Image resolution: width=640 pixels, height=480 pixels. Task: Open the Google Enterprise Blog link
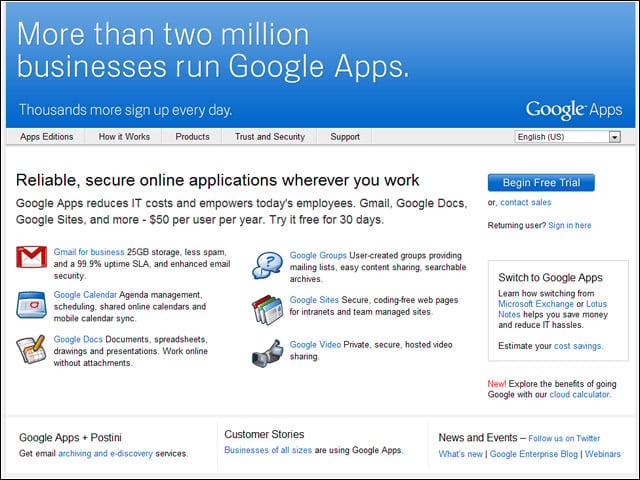pos(533,454)
